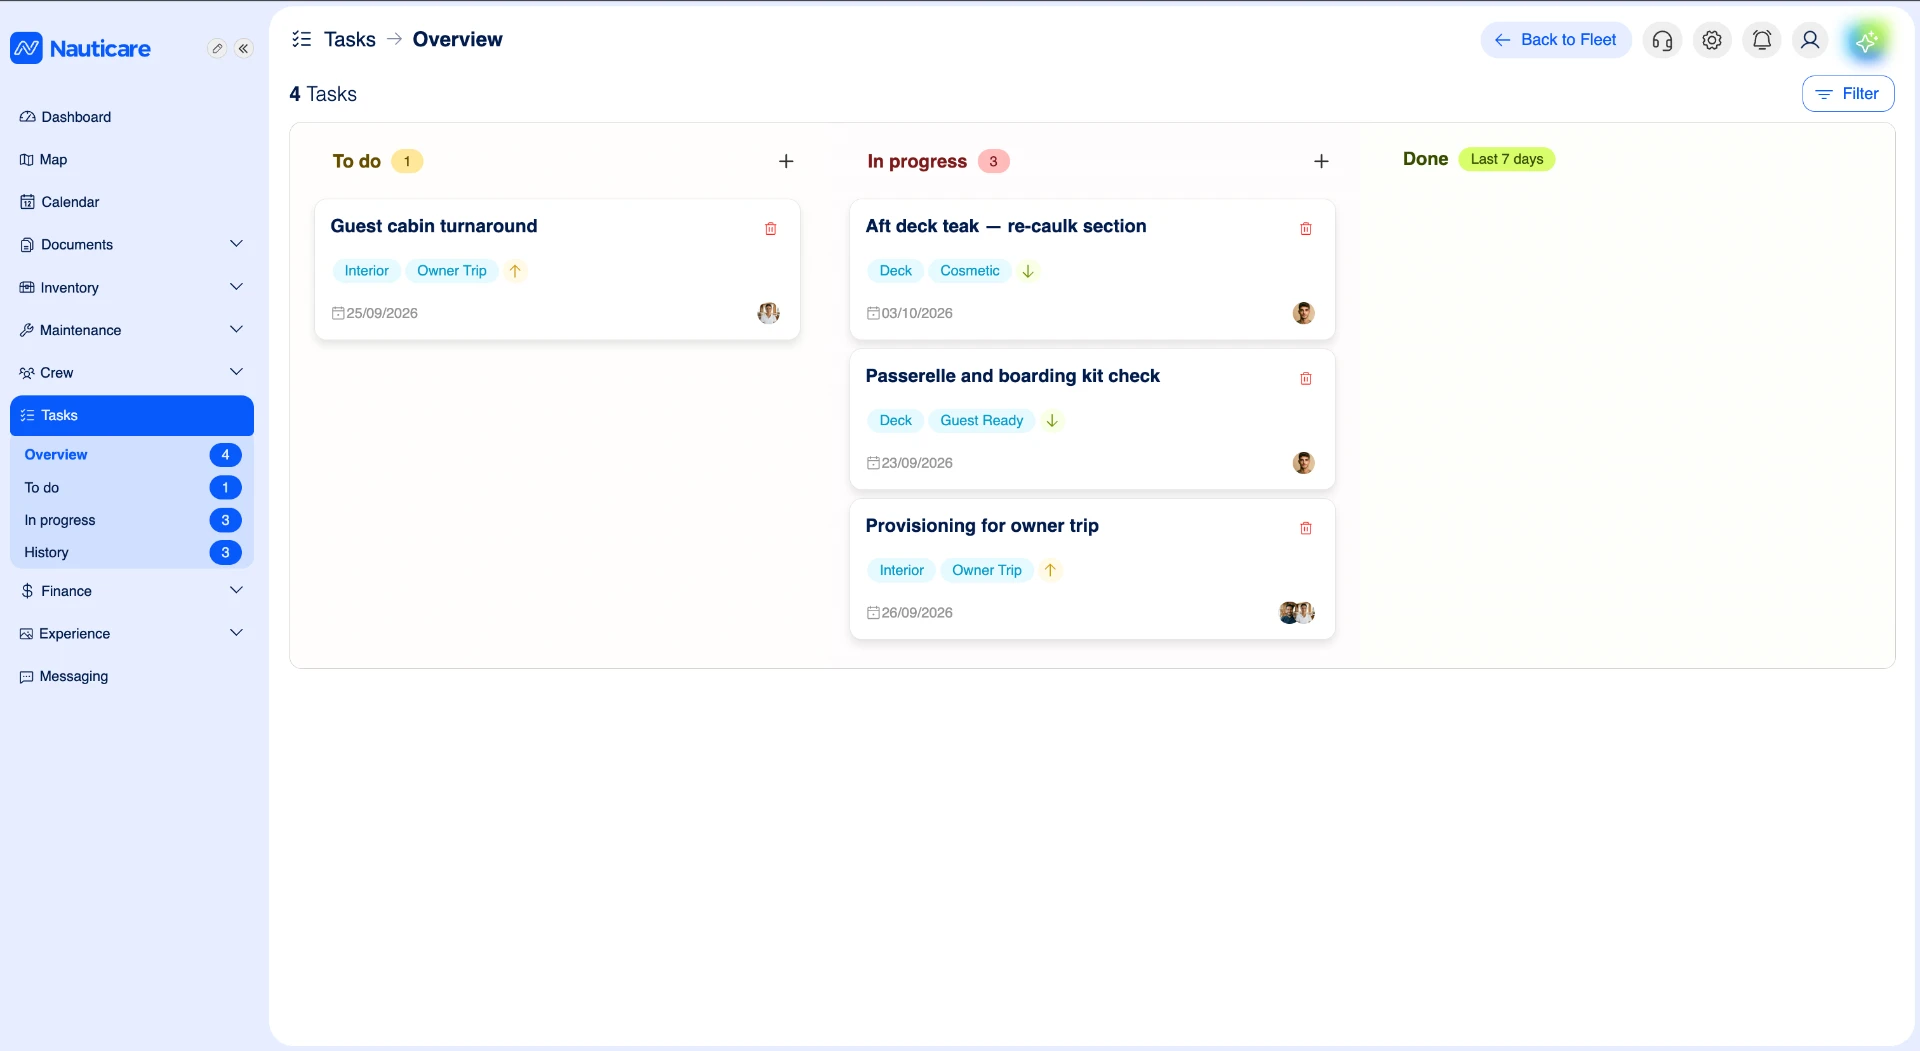Click the Back to Fleet button
The width and height of the screenshot is (1920, 1051).
point(1555,40)
